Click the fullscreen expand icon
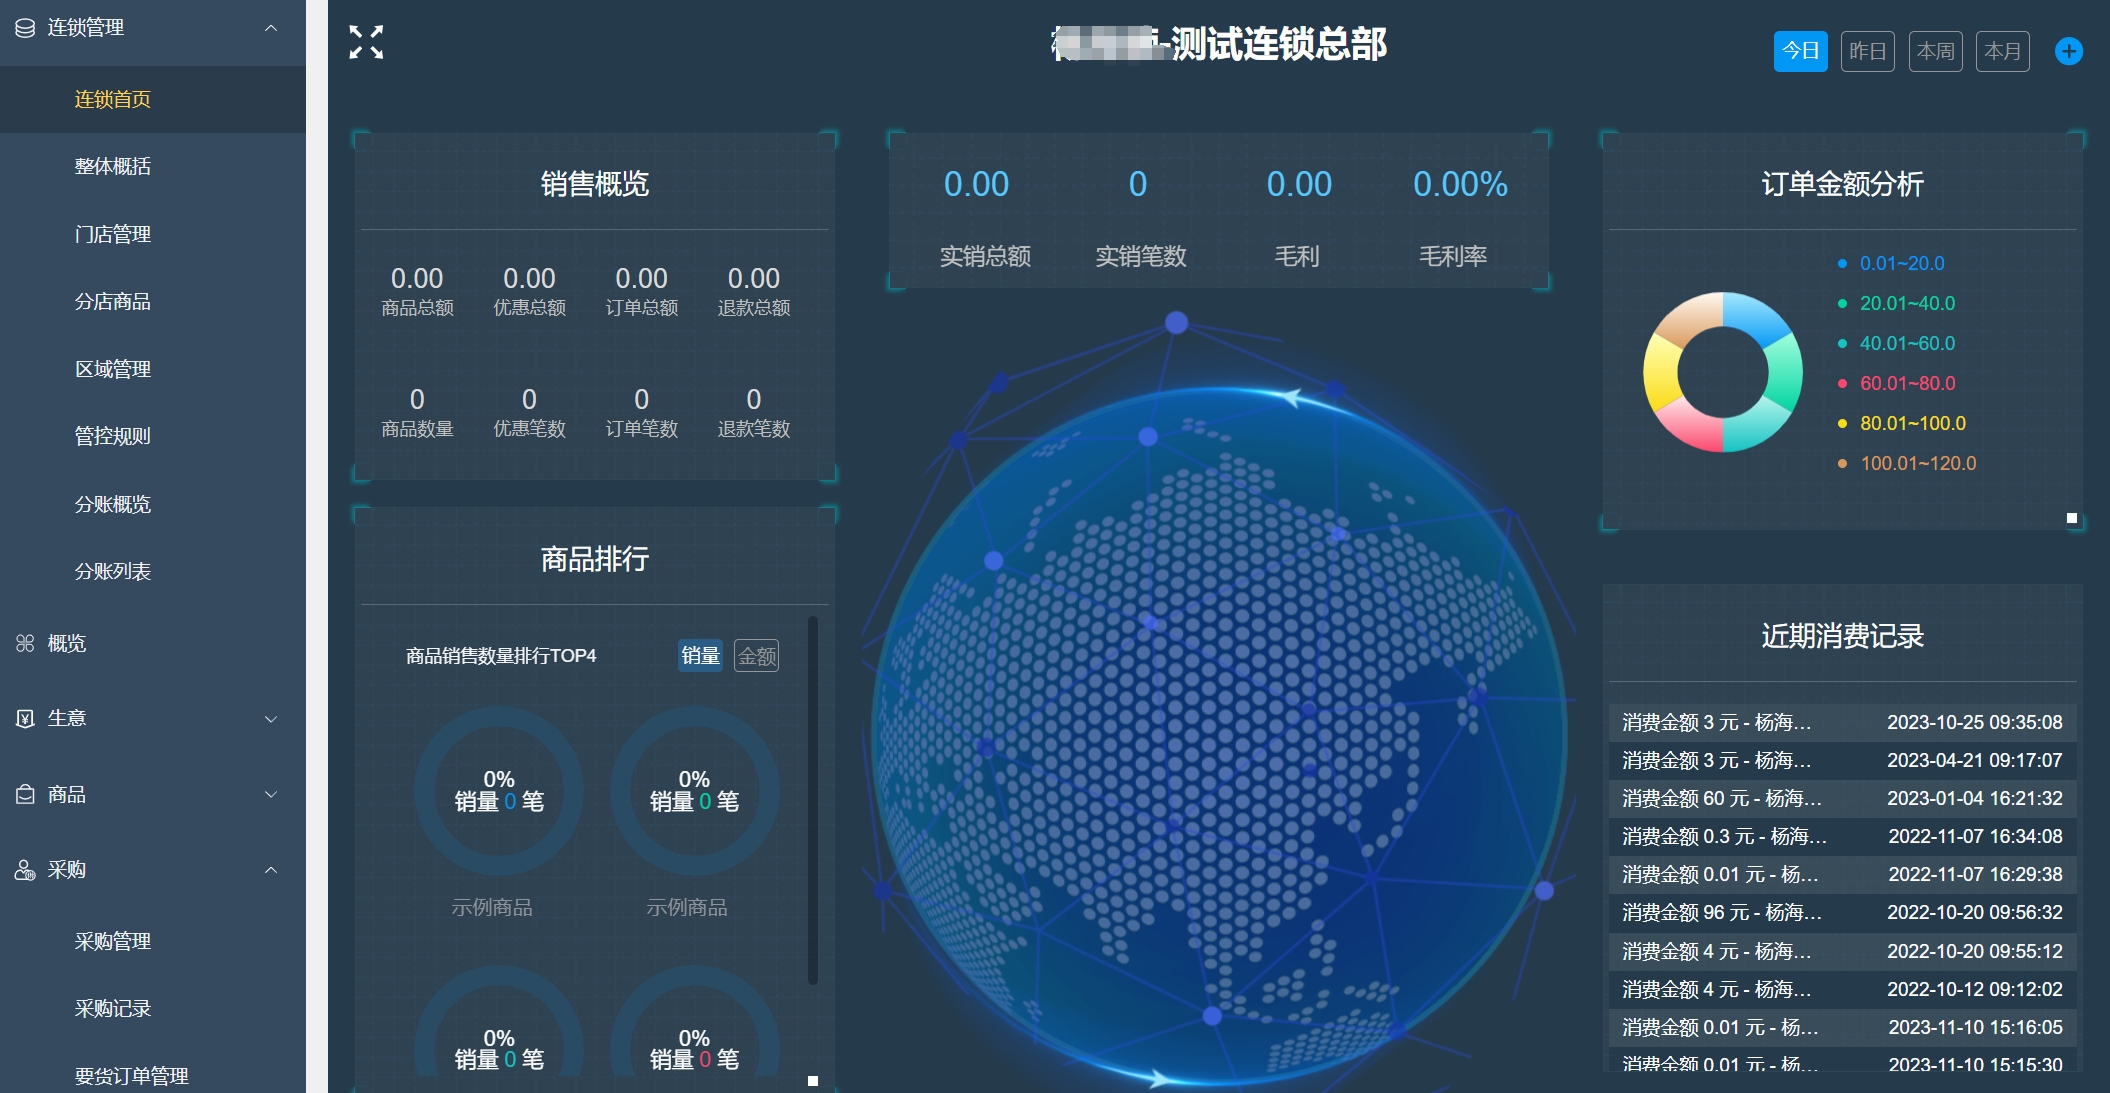Screen dimensions: 2110x1093 [366, 42]
